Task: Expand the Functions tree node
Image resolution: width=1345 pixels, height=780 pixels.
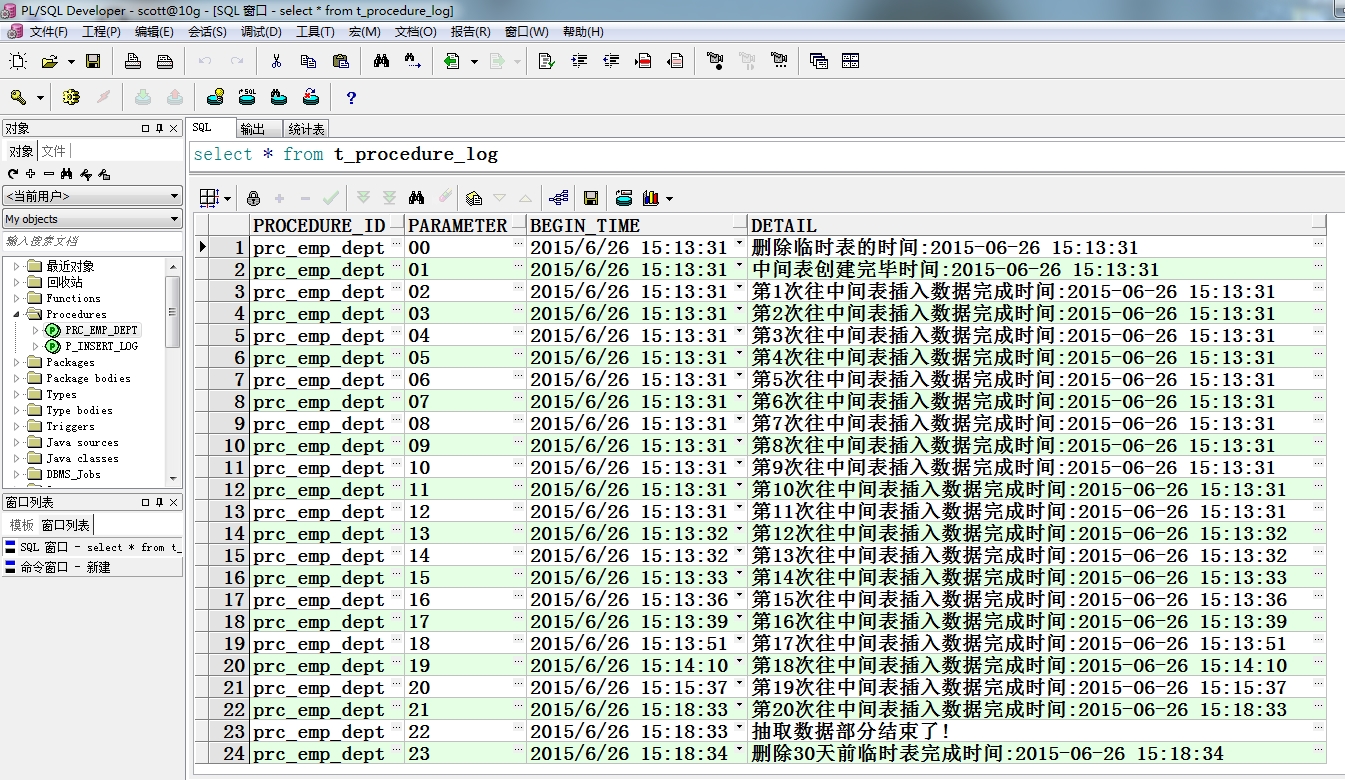Action: click(16, 298)
